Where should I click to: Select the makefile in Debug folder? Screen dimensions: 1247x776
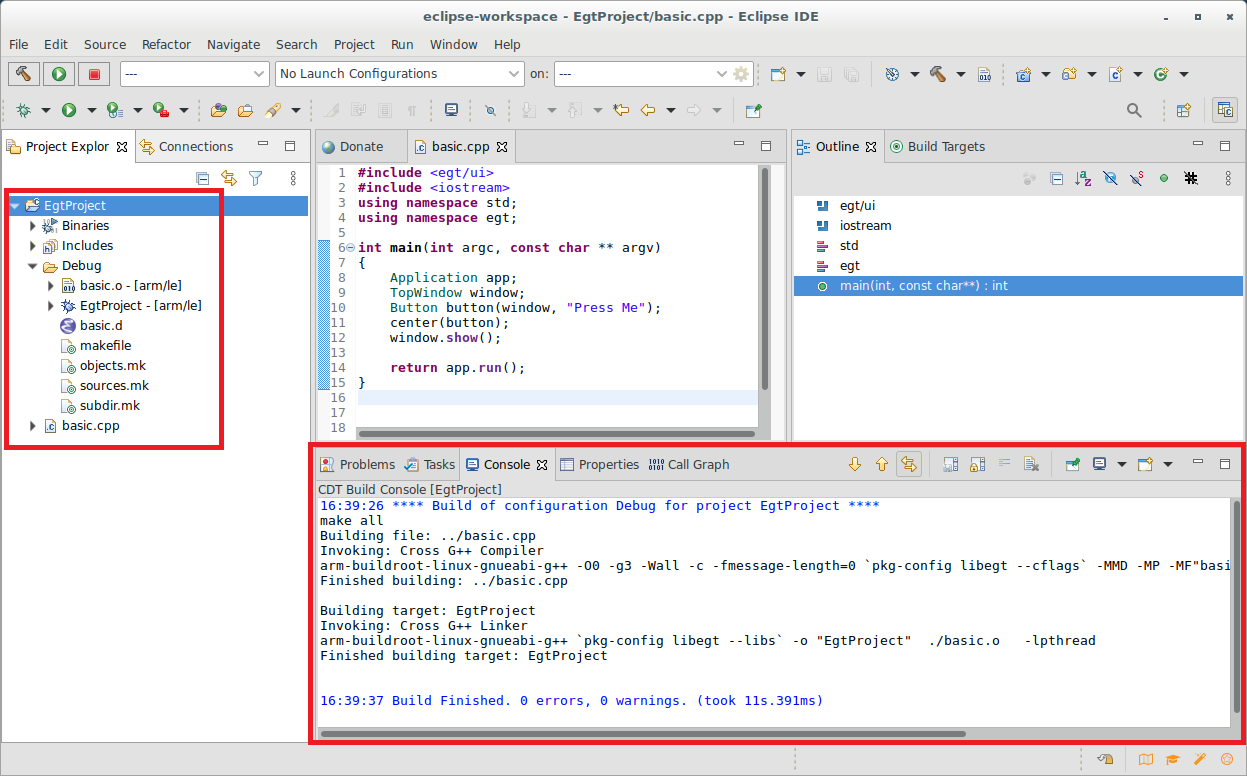click(105, 346)
